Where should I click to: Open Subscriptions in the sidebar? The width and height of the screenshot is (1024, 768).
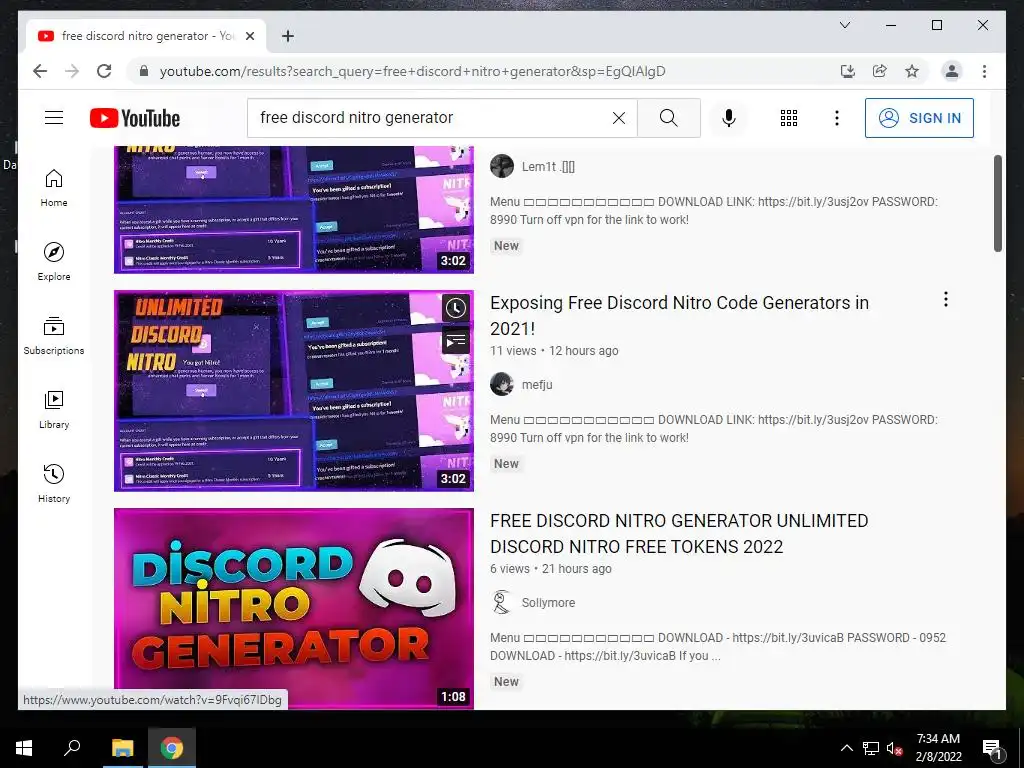point(54,336)
